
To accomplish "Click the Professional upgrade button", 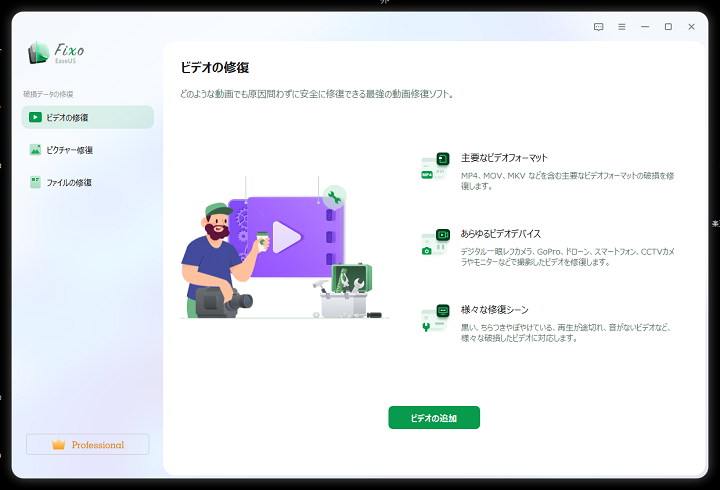I will click(x=88, y=444).
